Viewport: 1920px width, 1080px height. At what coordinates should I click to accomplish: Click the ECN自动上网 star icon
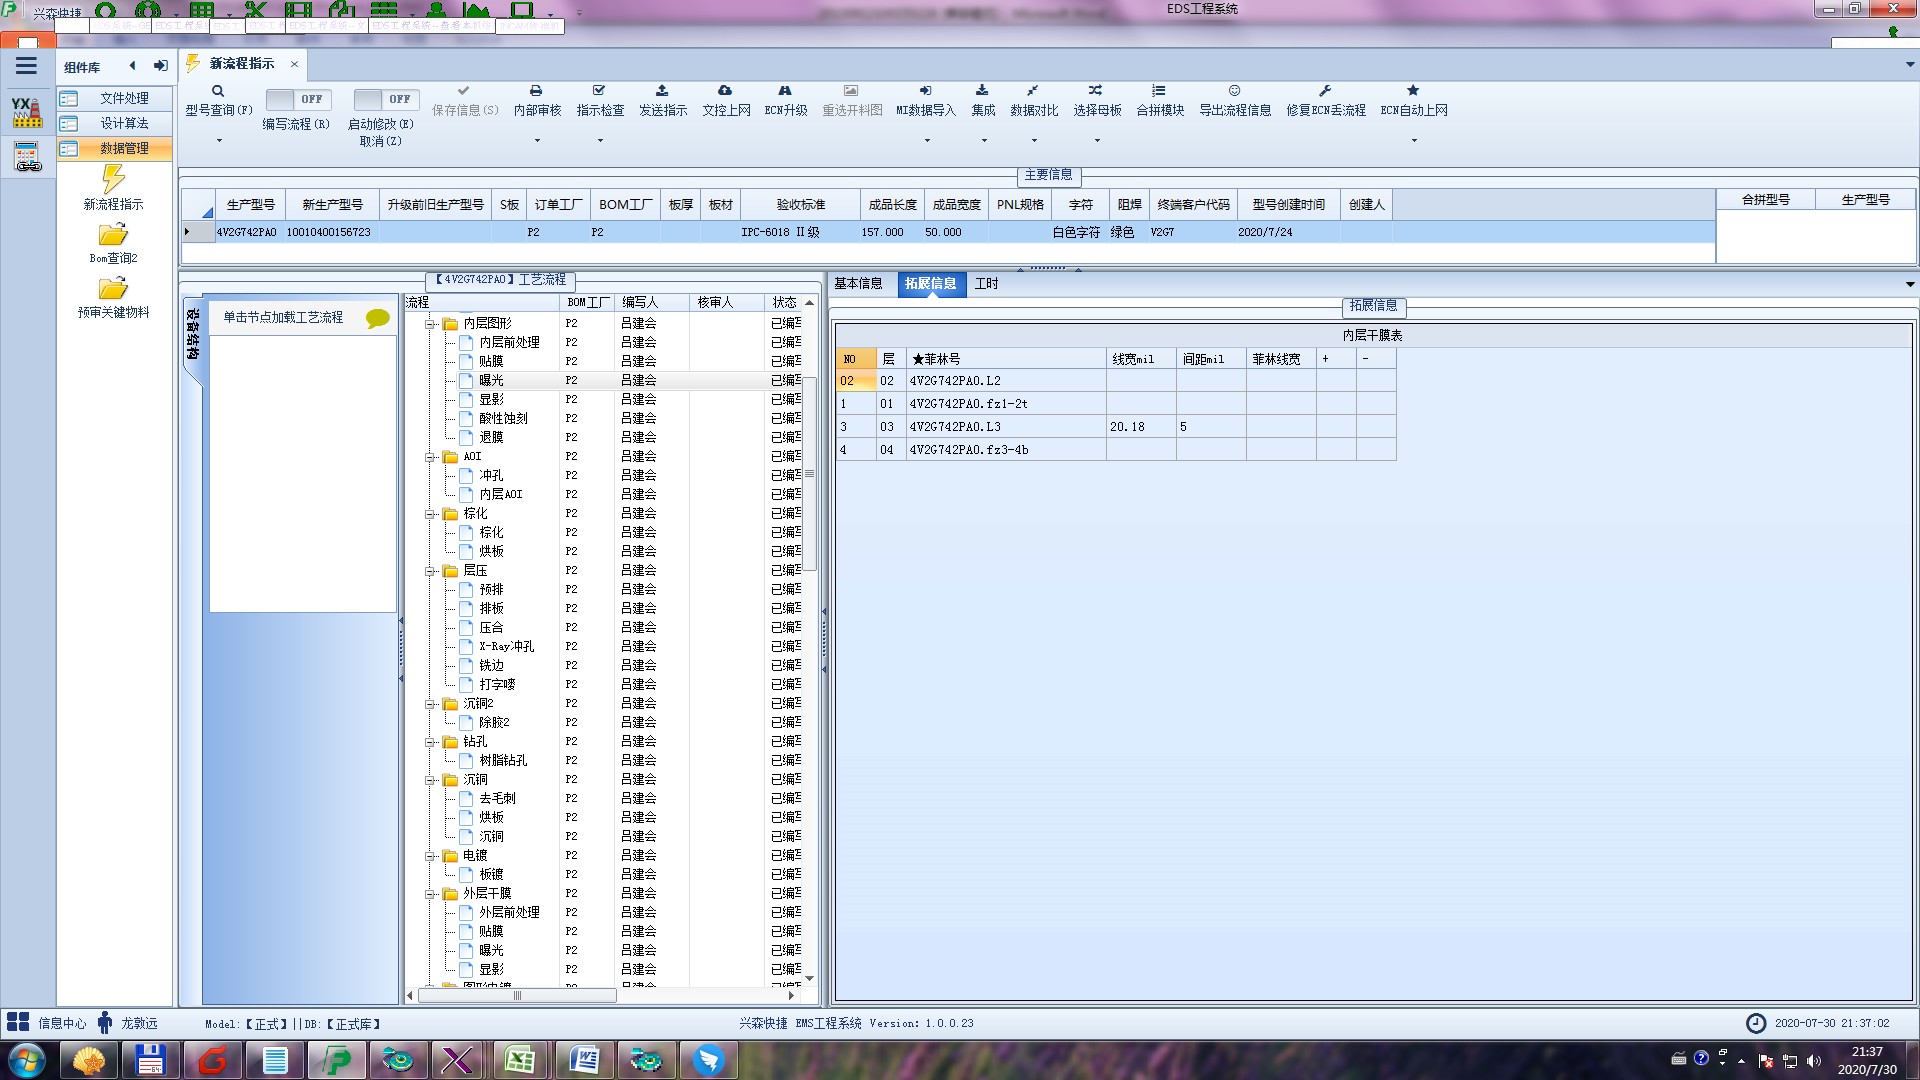(1413, 91)
